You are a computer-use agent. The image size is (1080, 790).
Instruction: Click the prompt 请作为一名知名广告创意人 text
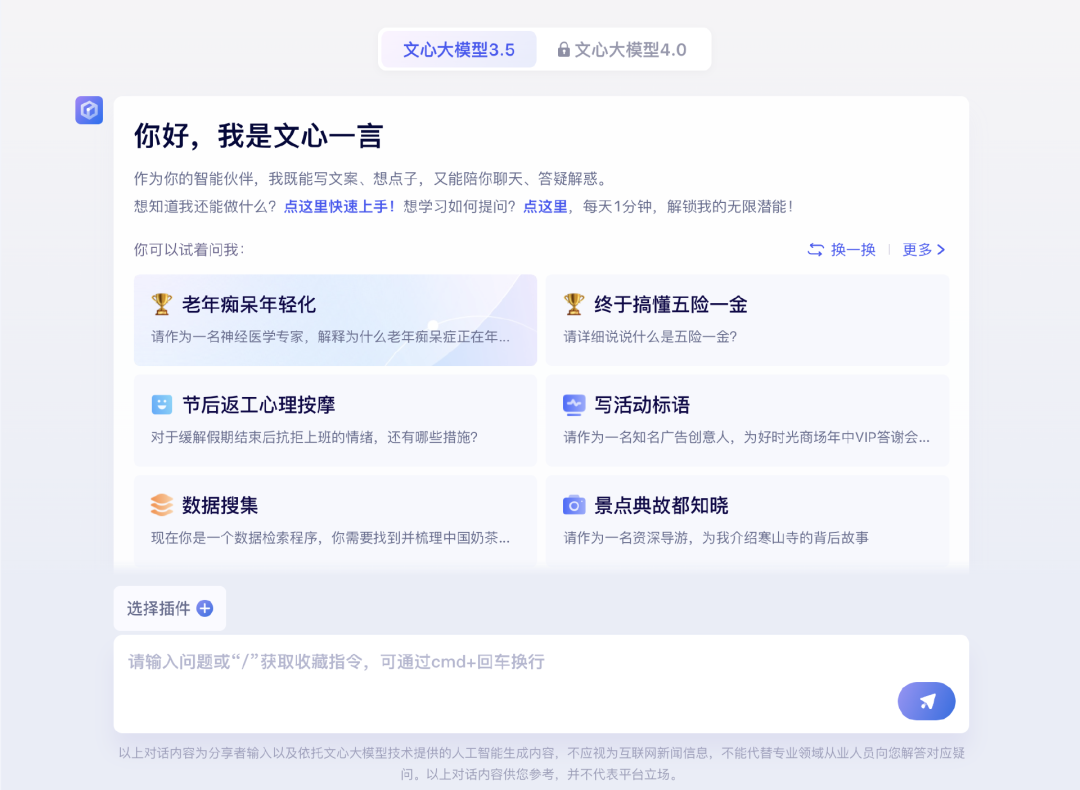click(x=747, y=437)
